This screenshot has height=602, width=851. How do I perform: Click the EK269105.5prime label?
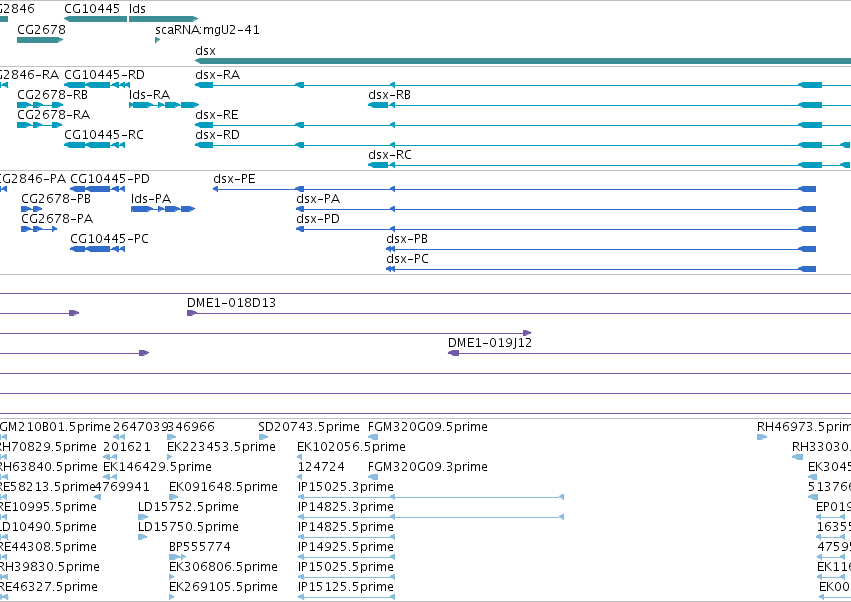coord(223,587)
